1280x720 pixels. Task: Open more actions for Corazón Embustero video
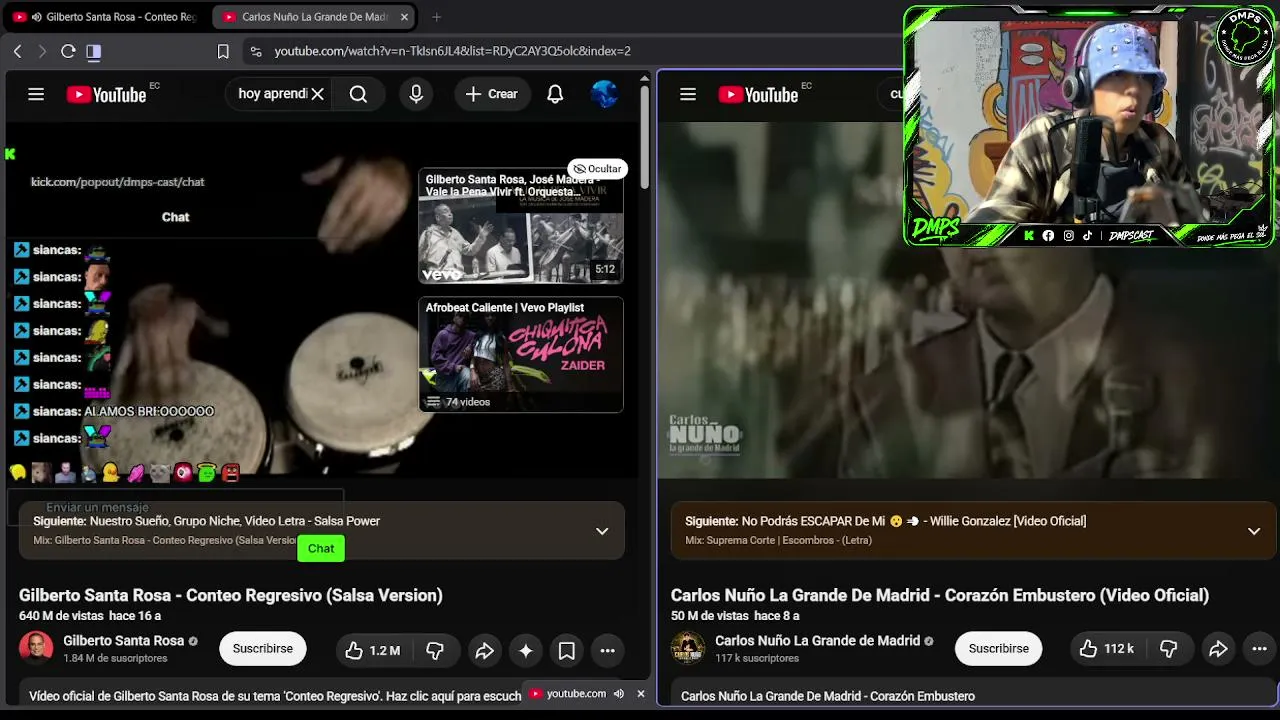point(1259,650)
